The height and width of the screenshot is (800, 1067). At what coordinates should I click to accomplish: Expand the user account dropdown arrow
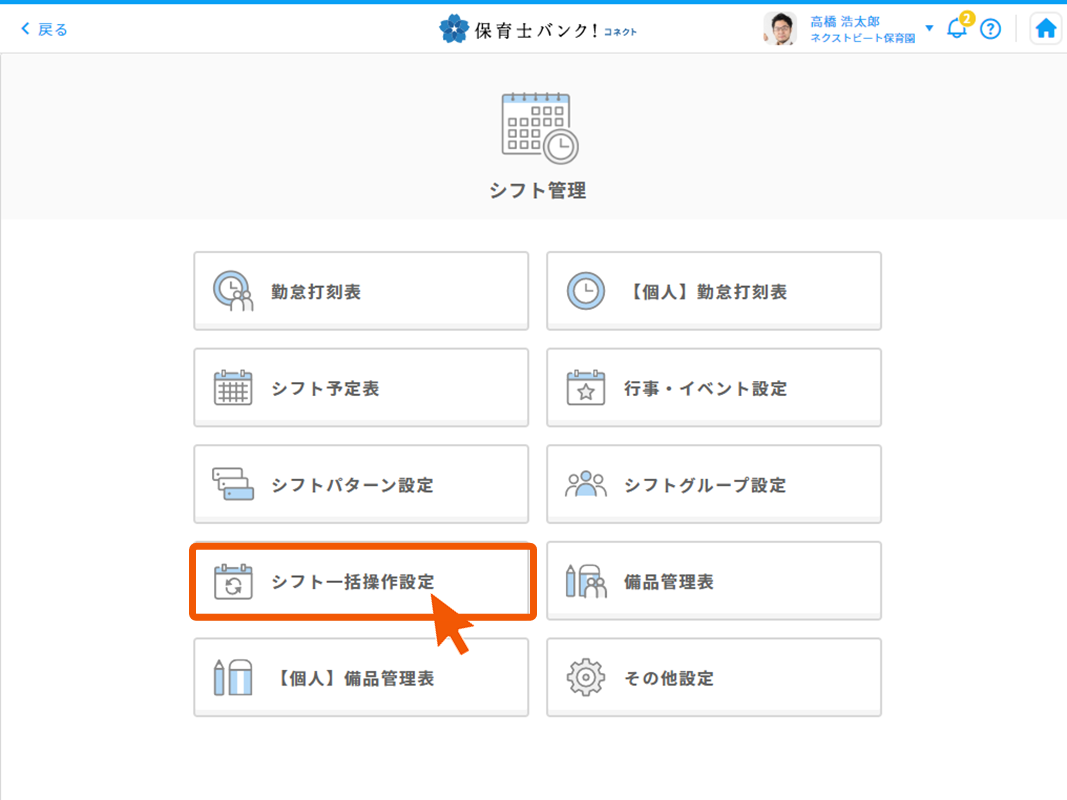point(929,28)
